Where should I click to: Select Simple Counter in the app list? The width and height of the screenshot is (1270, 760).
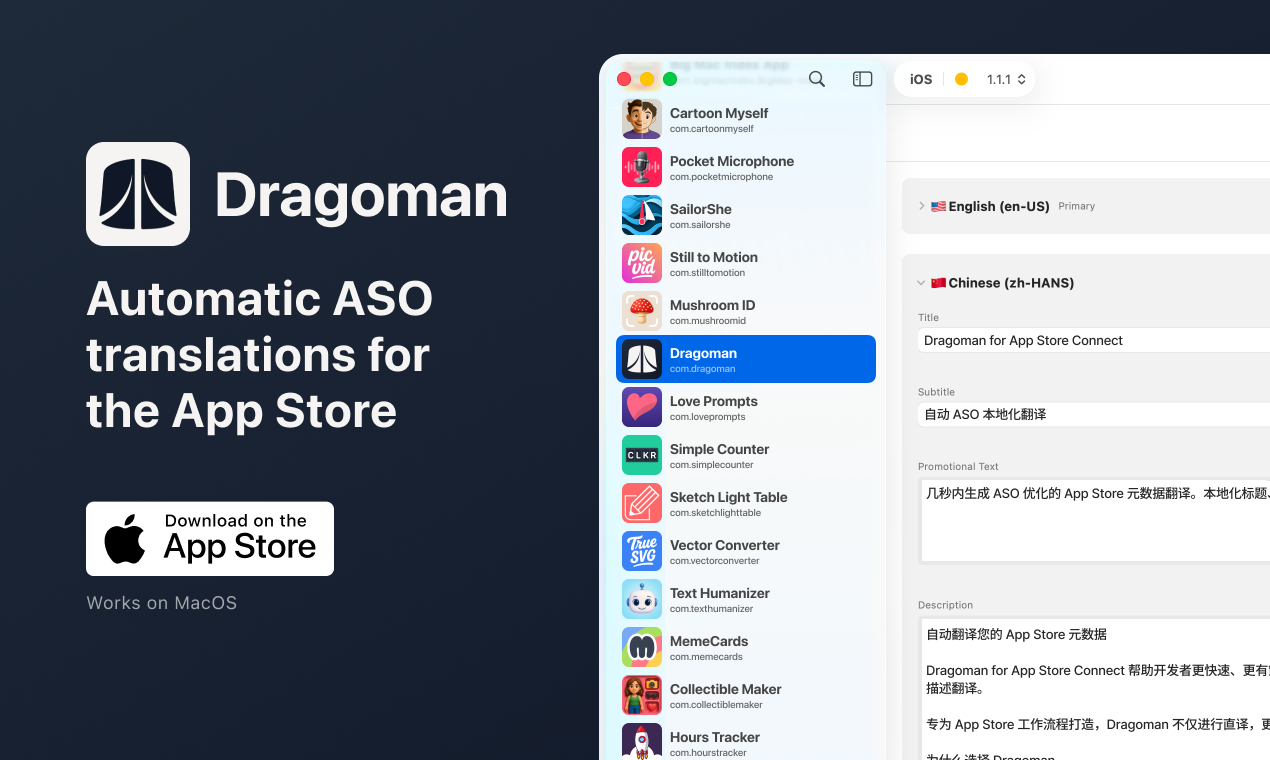pyautogui.click(x=746, y=455)
